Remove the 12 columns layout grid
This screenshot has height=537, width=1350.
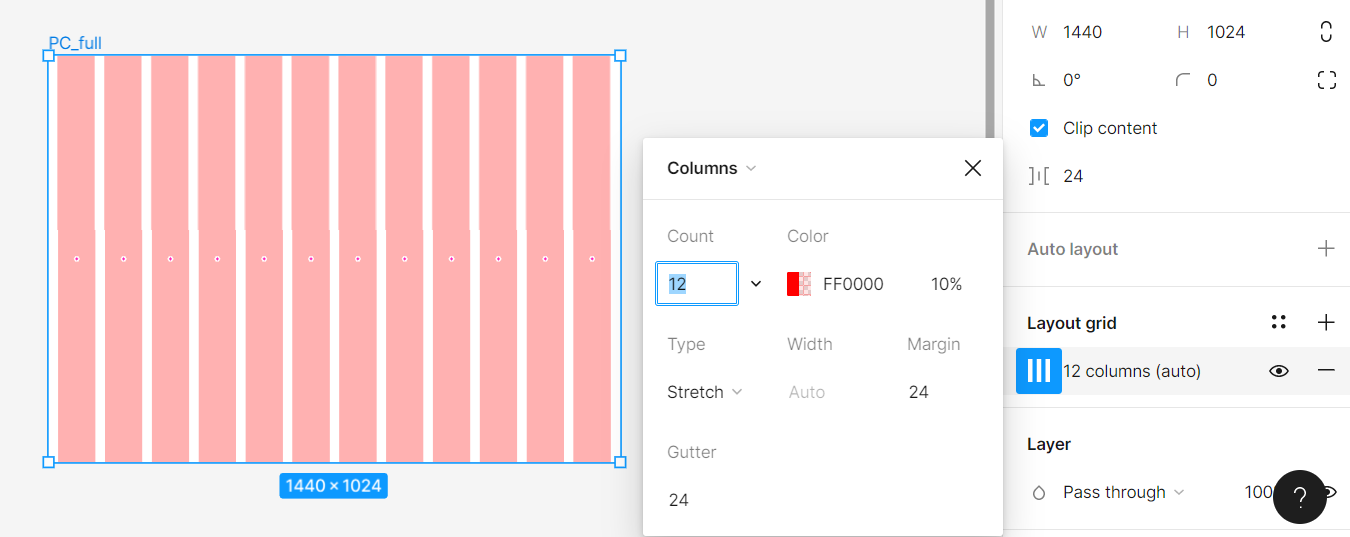pos(1326,371)
